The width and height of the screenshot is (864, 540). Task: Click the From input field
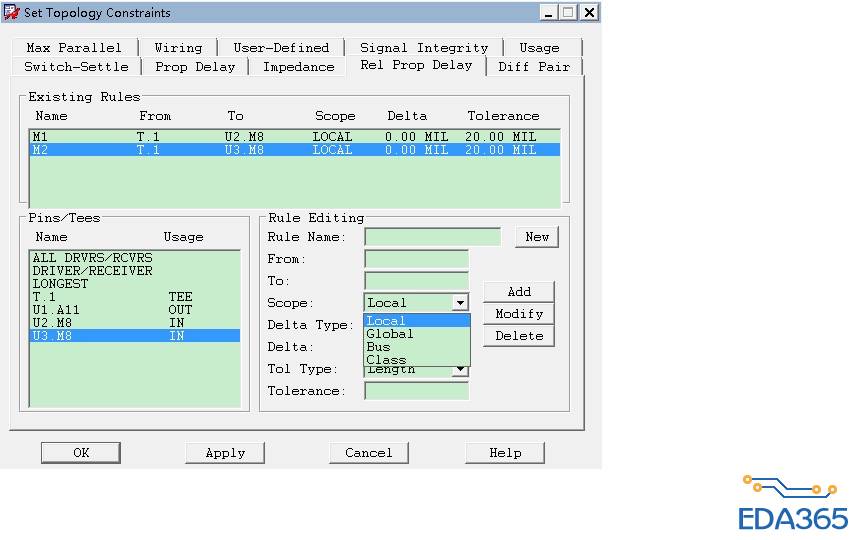click(417, 259)
